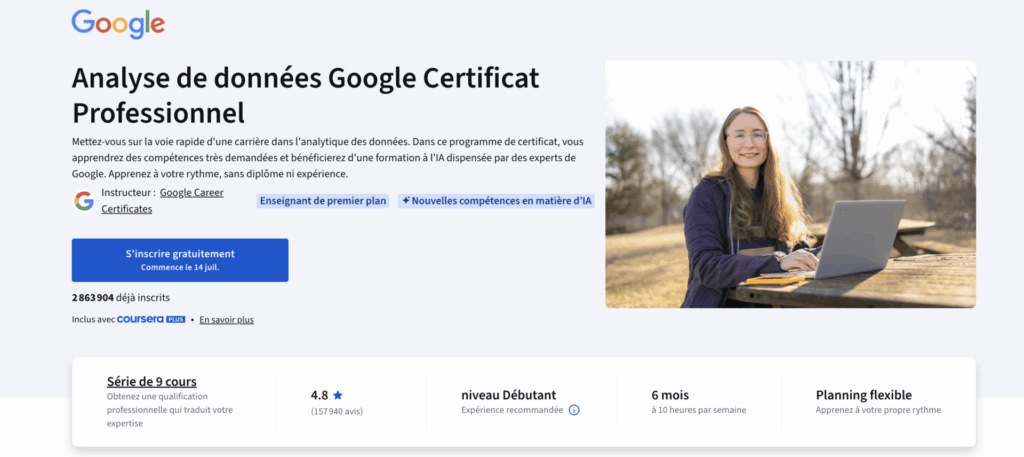
Task: Click the 6 mois duration text
Action: [x=670, y=395]
